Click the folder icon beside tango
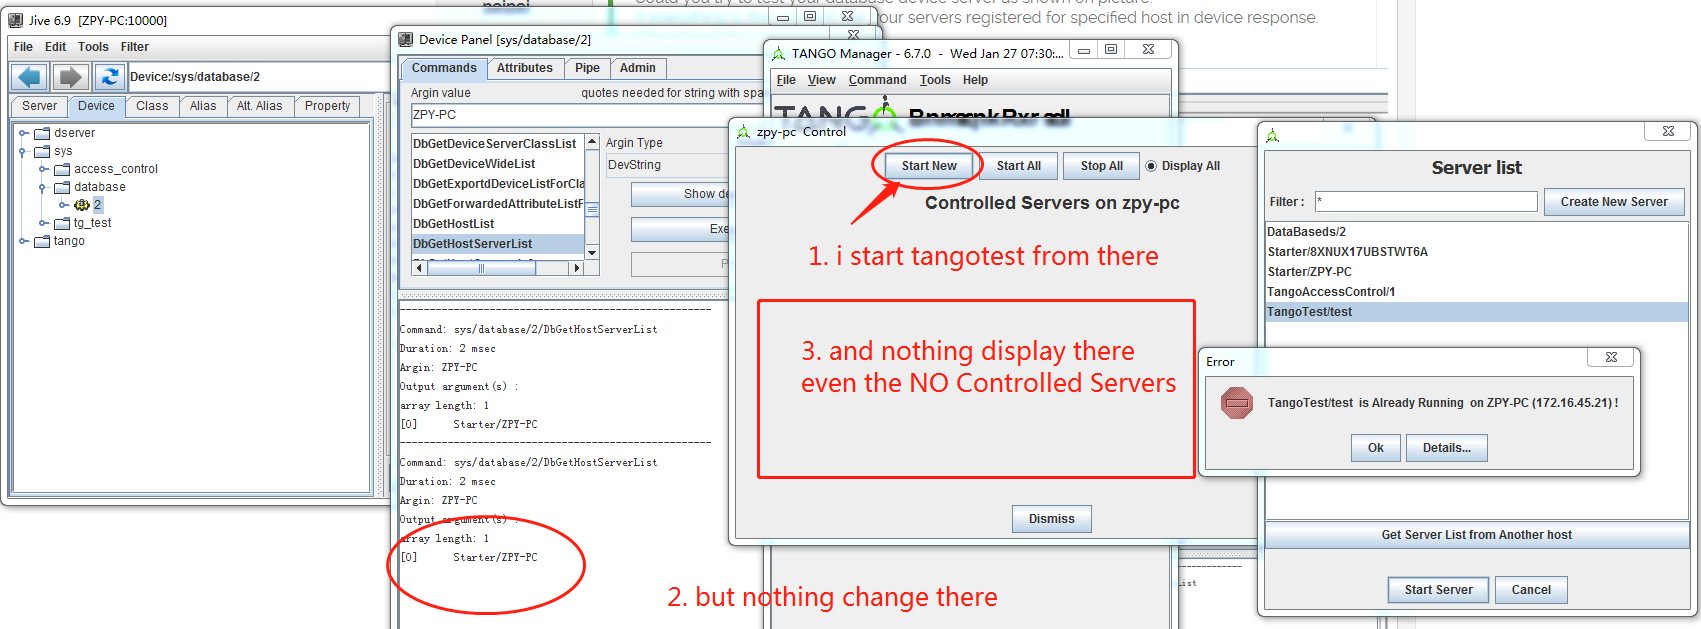 coord(42,241)
